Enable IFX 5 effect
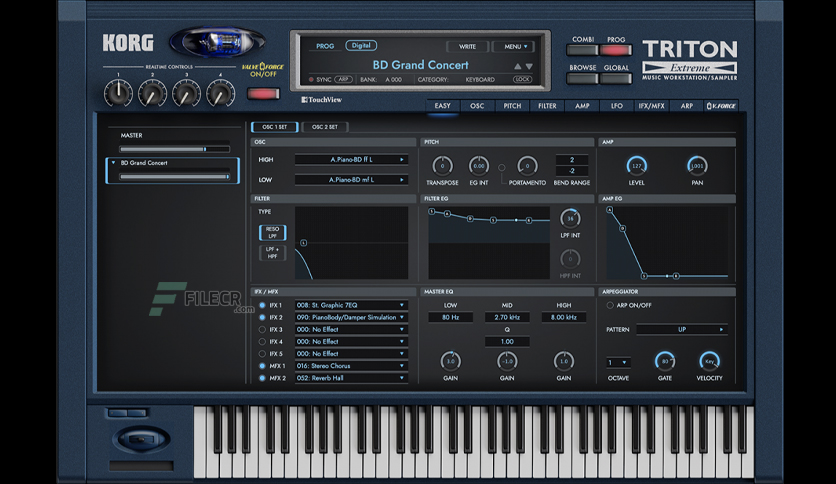The image size is (836, 484). click(x=262, y=354)
